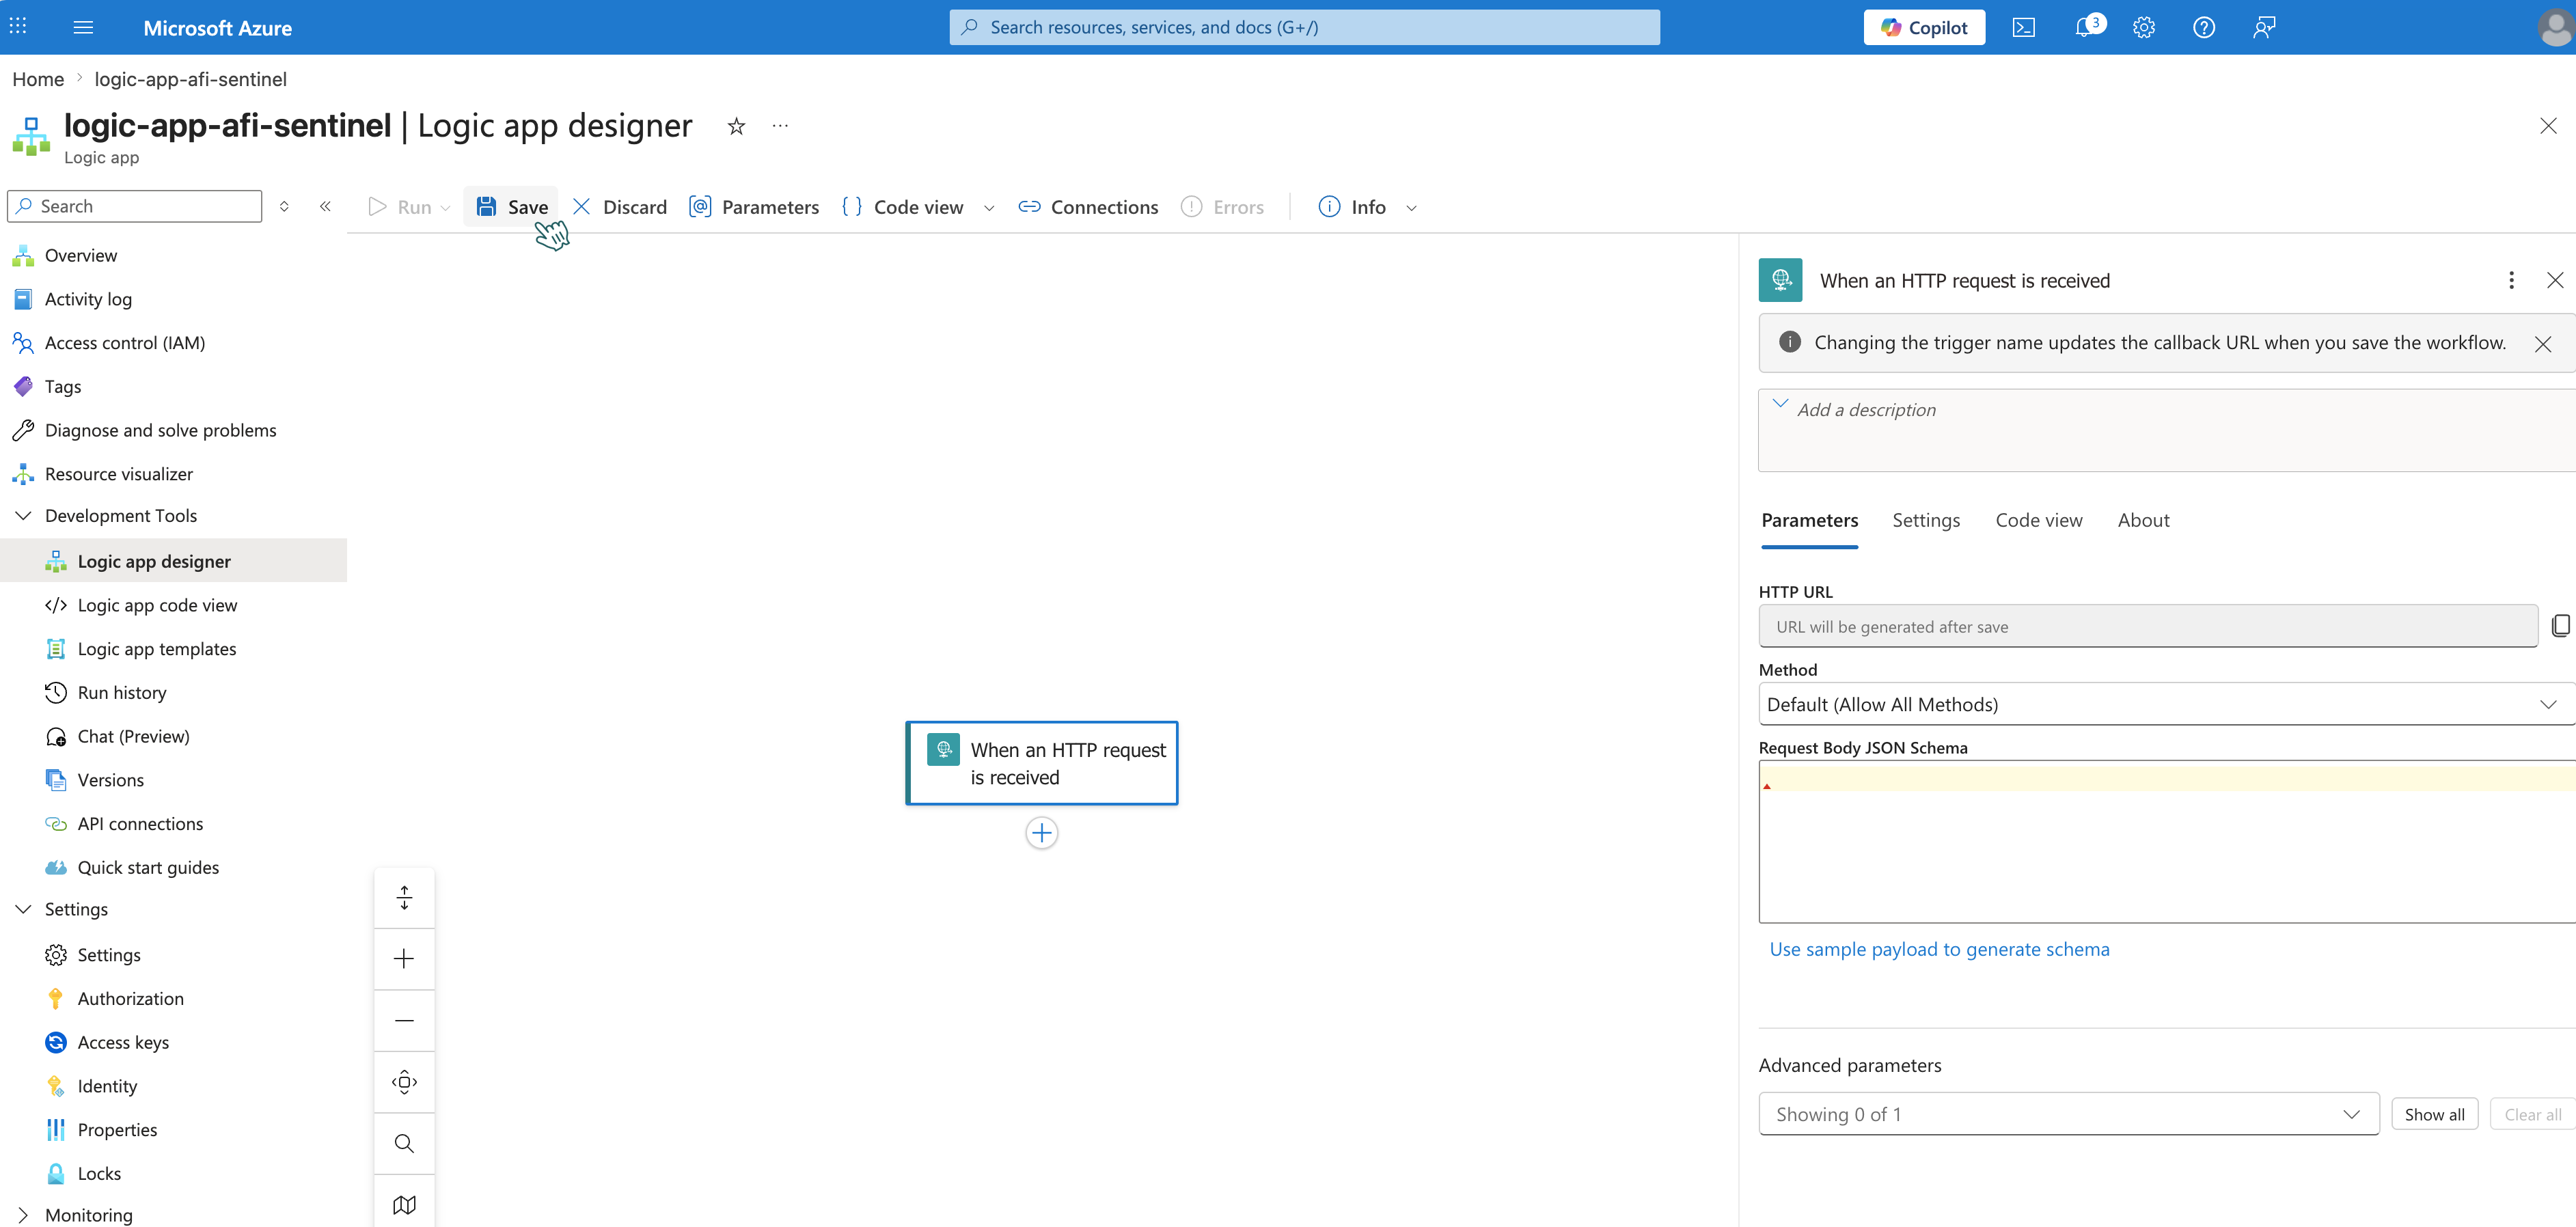Screen dimensions: 2576x1227
Task: Save the workflow
Action: 511,207
